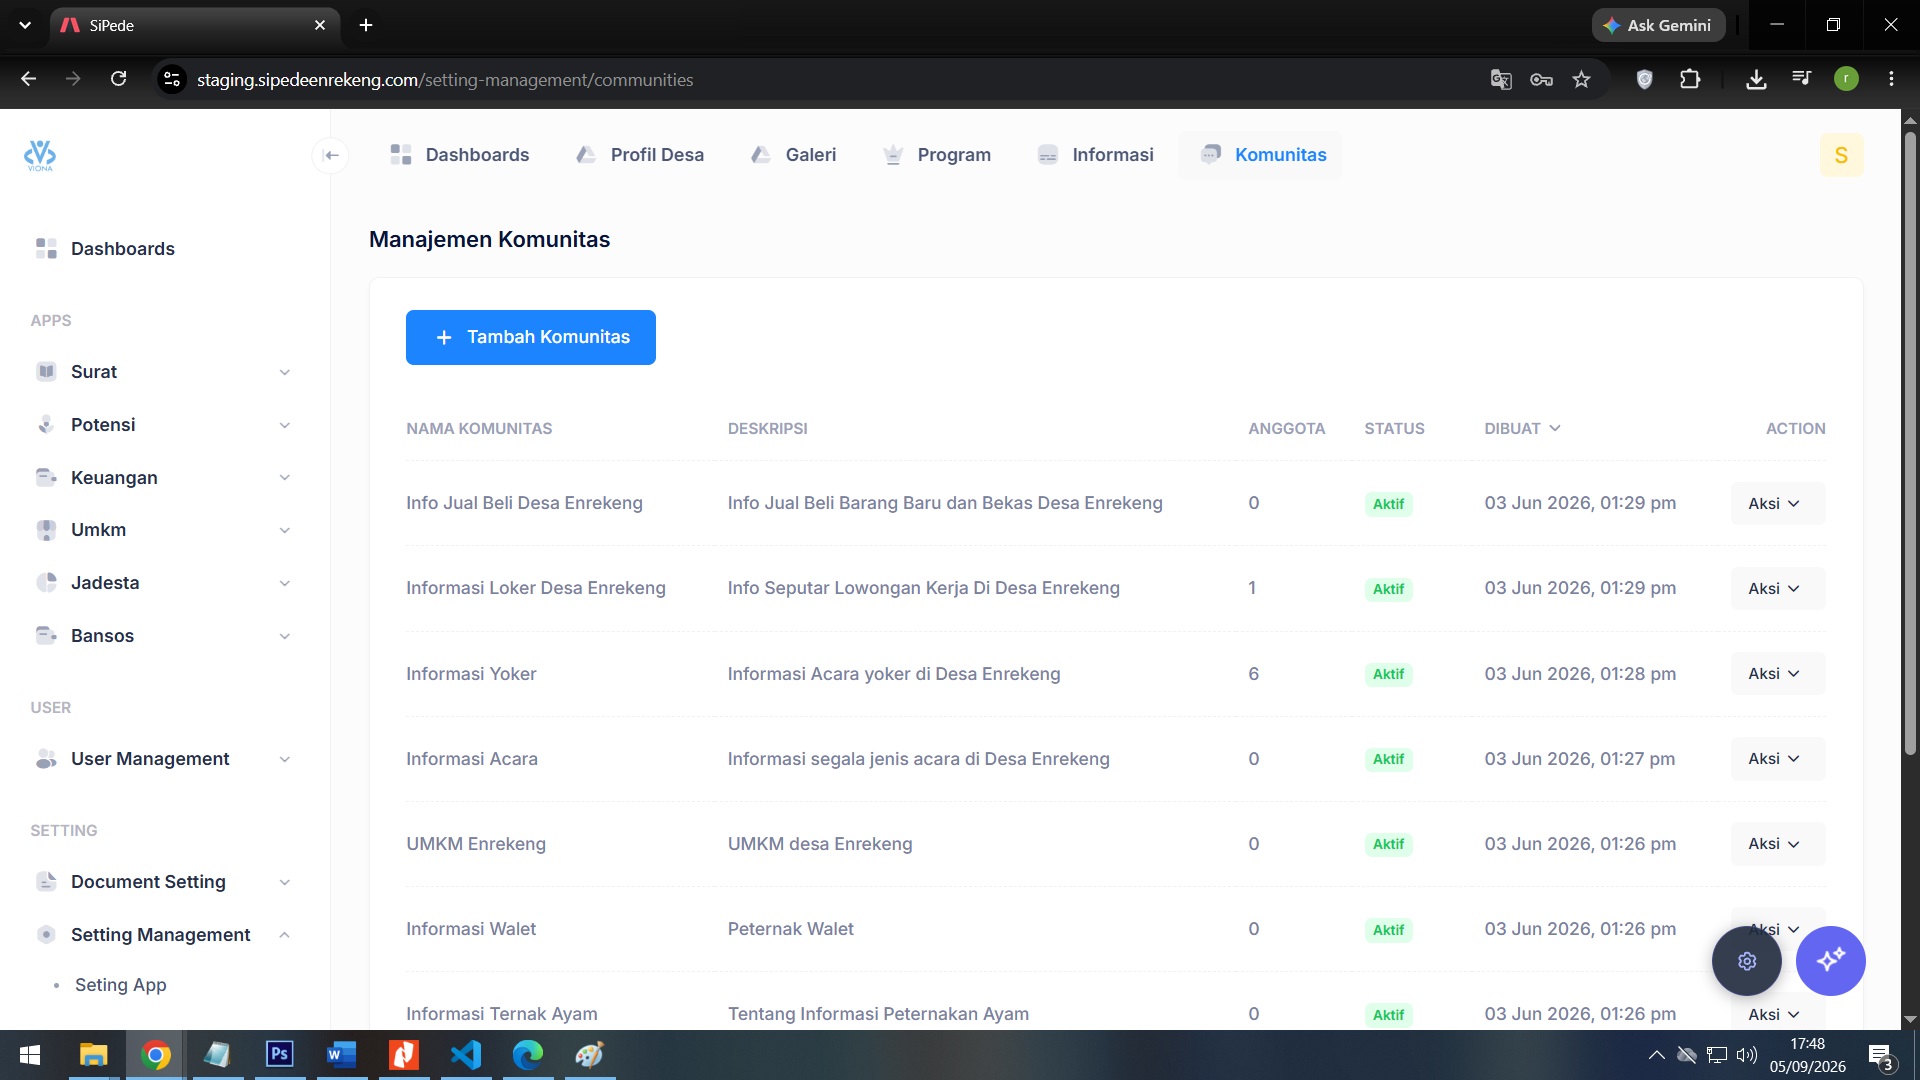Open the browser extensions puzzle icon
Screen dimensions: 1920x1080
[x=1690, y=80]
